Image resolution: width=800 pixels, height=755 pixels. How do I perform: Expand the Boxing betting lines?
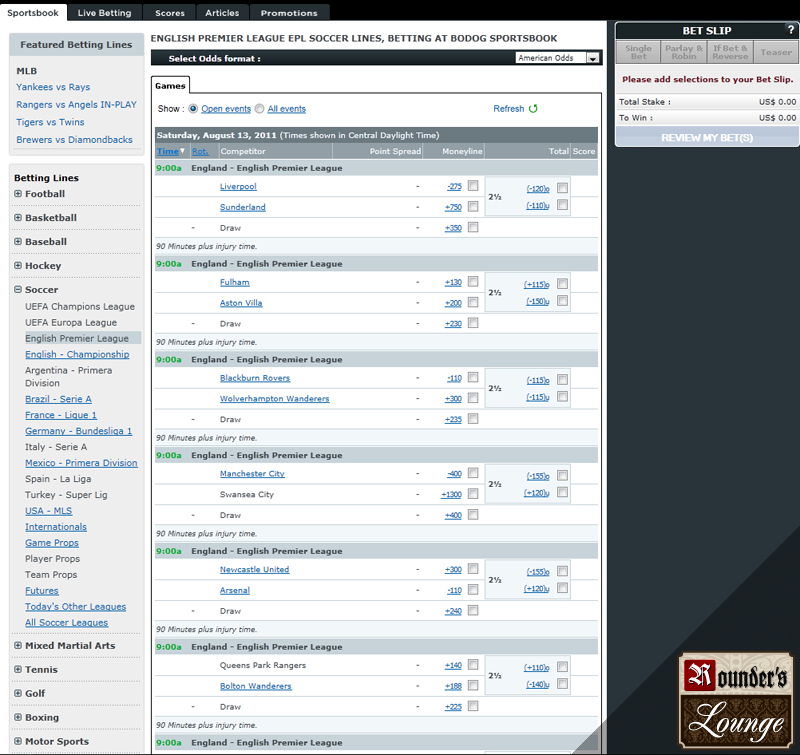[18, 717]
